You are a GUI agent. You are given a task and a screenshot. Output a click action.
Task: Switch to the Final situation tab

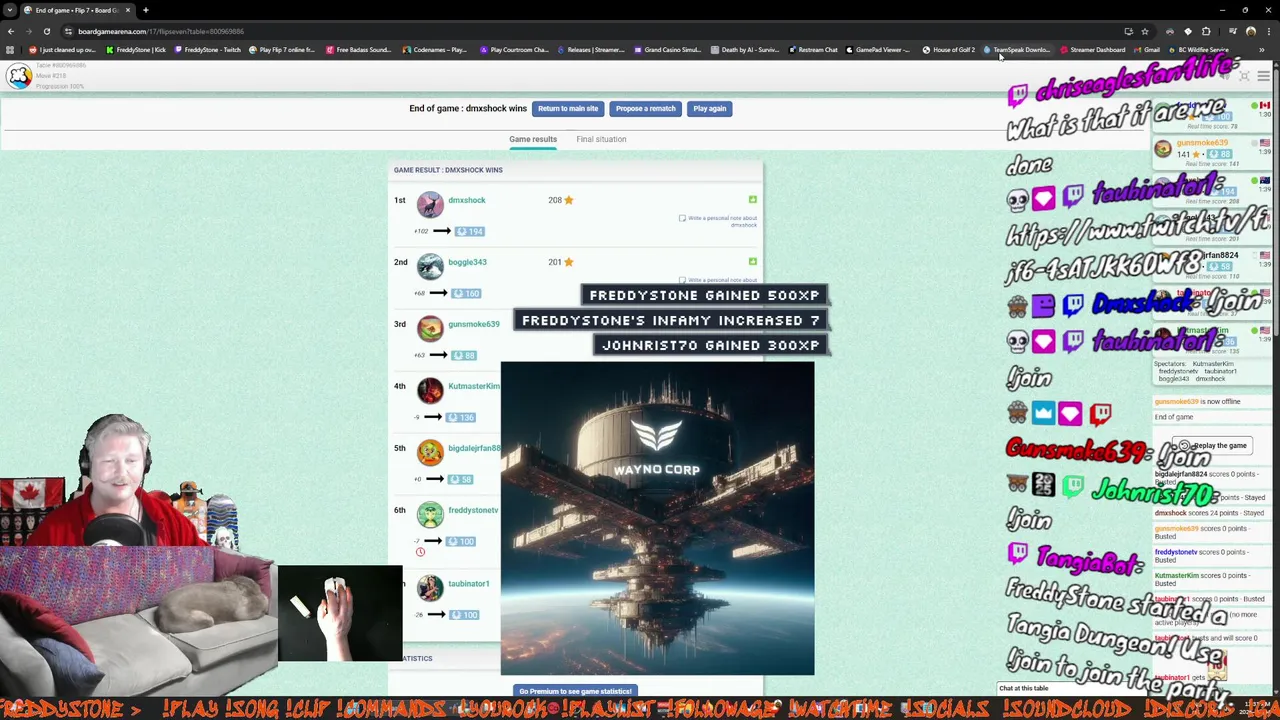(x=601, y=139)
